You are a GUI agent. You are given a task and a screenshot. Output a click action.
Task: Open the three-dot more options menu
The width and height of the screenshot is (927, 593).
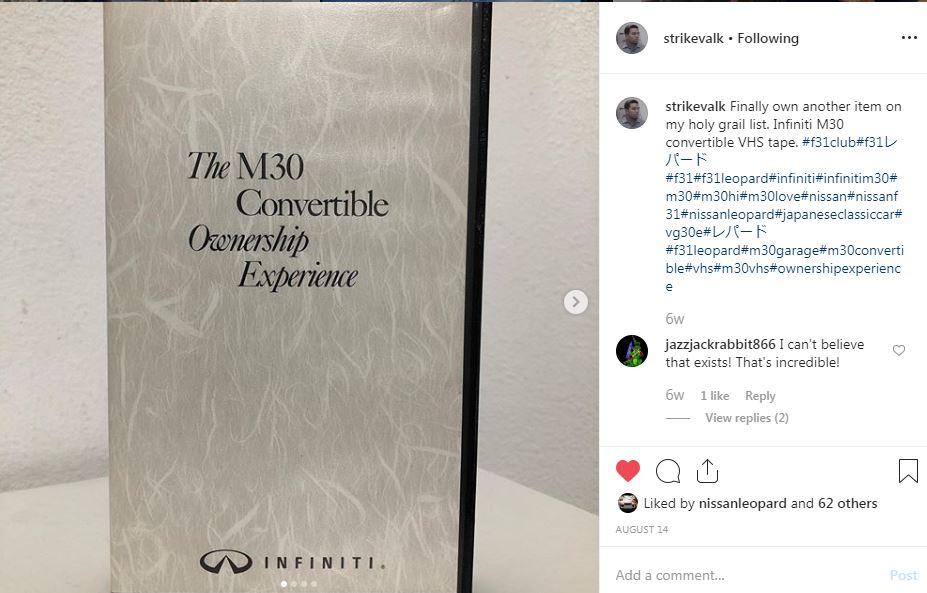(909, 38)
